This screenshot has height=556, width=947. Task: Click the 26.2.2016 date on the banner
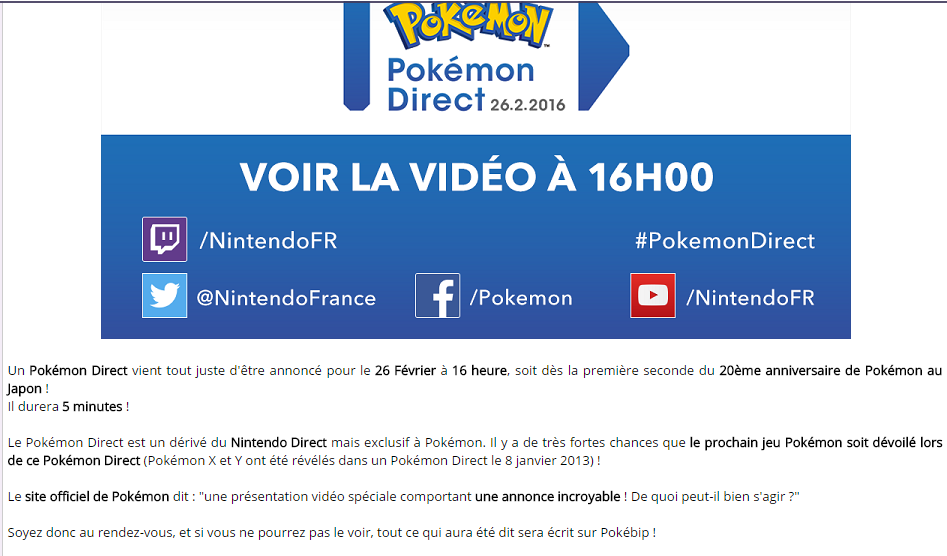coord(527,105)
